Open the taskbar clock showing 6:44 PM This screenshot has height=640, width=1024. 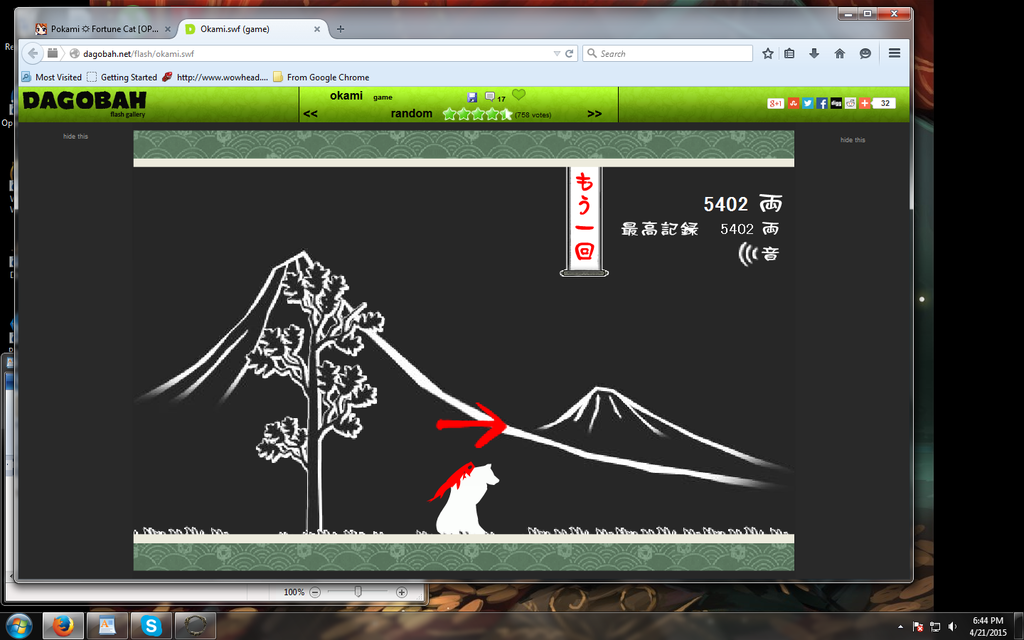pos(987,626)
